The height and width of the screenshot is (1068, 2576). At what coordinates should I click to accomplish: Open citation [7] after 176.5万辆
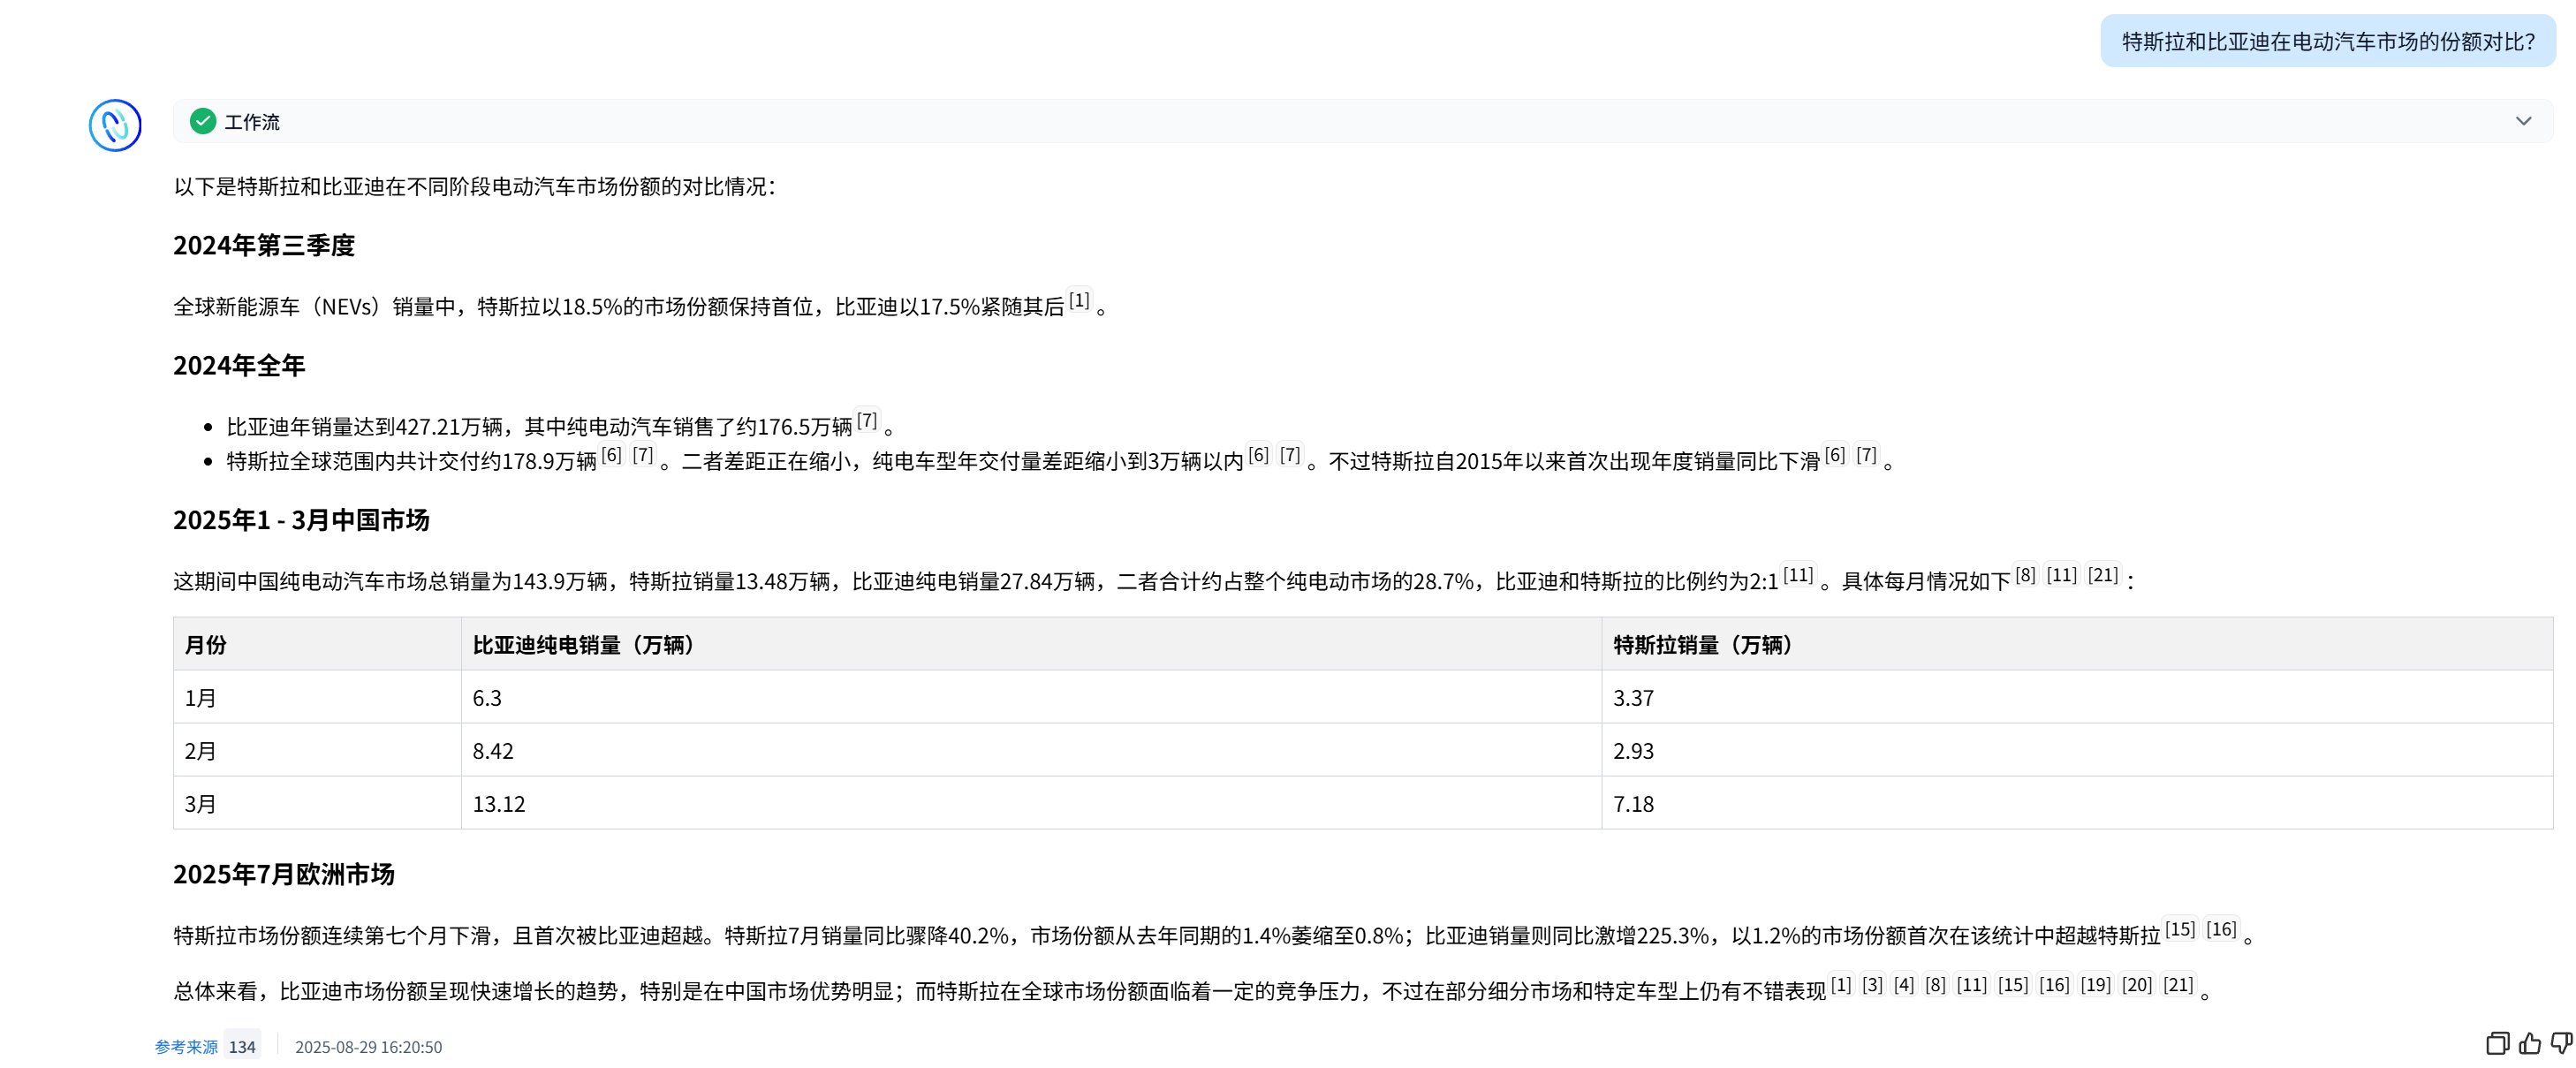tap(867, 420)
